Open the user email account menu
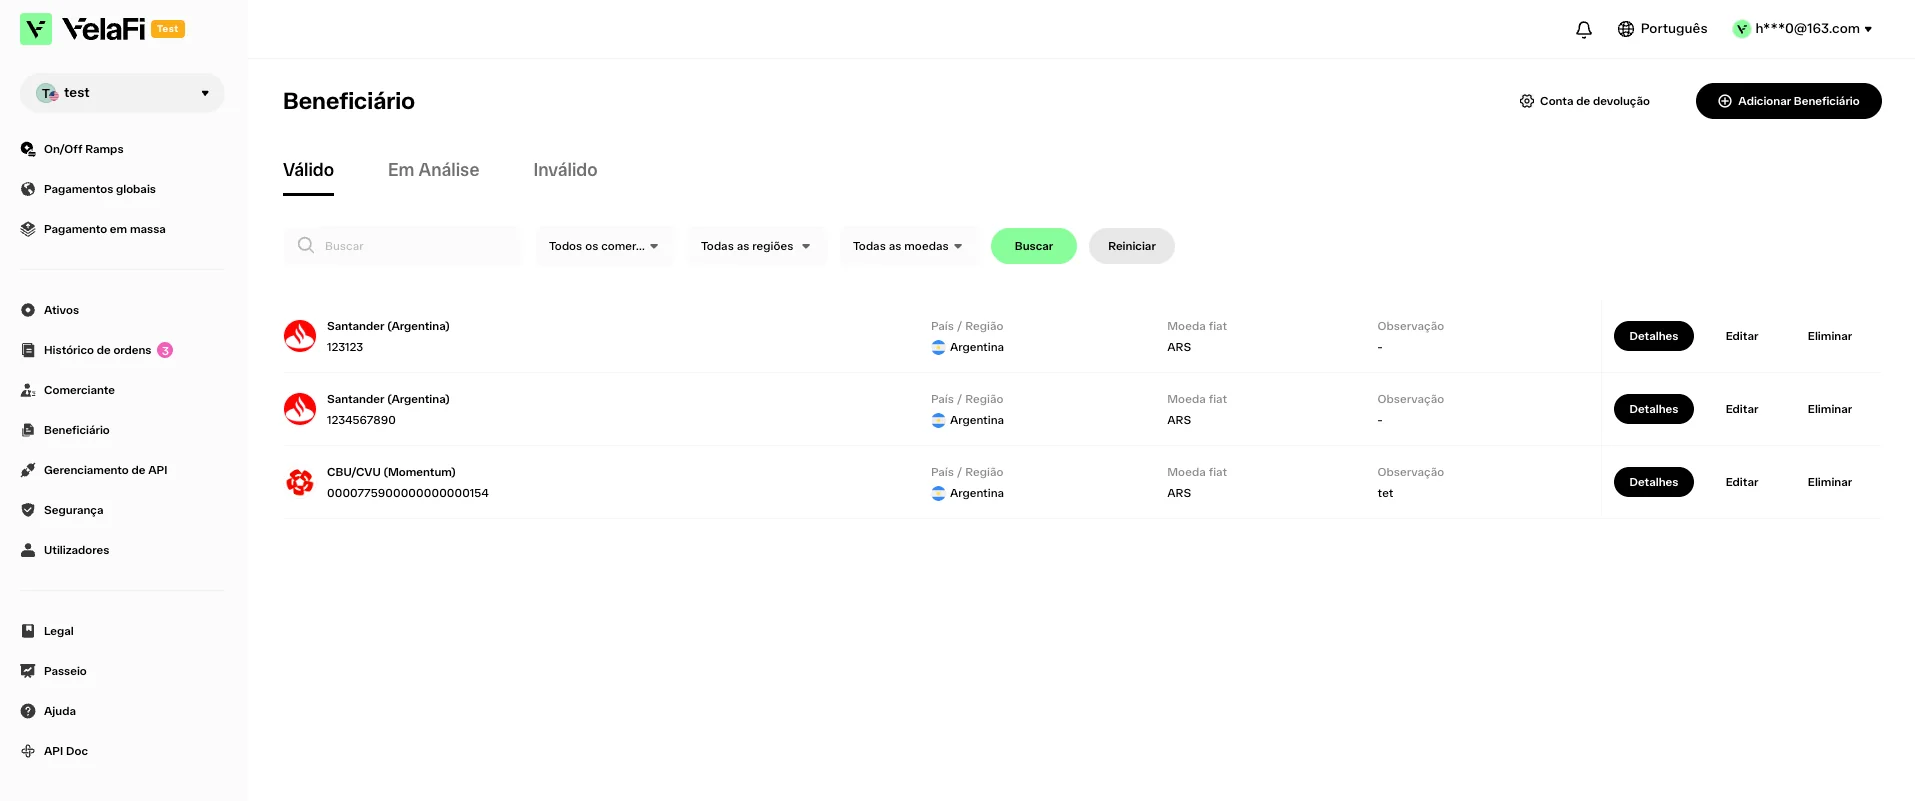Image resolution: width=1915 pixels, height=801 pixels. [1803, 29]
